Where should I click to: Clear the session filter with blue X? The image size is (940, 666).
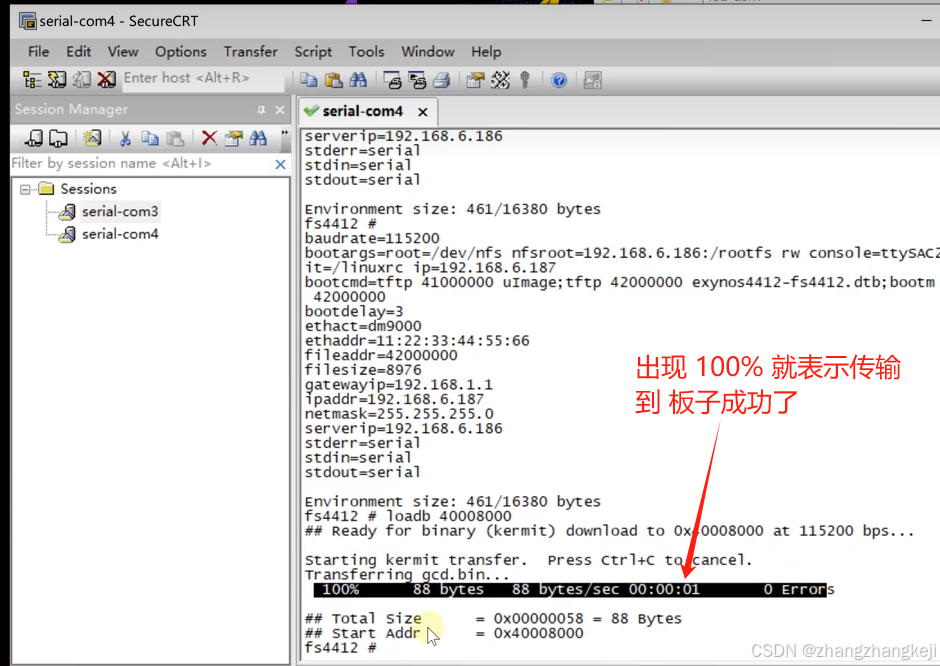[280, 164]
